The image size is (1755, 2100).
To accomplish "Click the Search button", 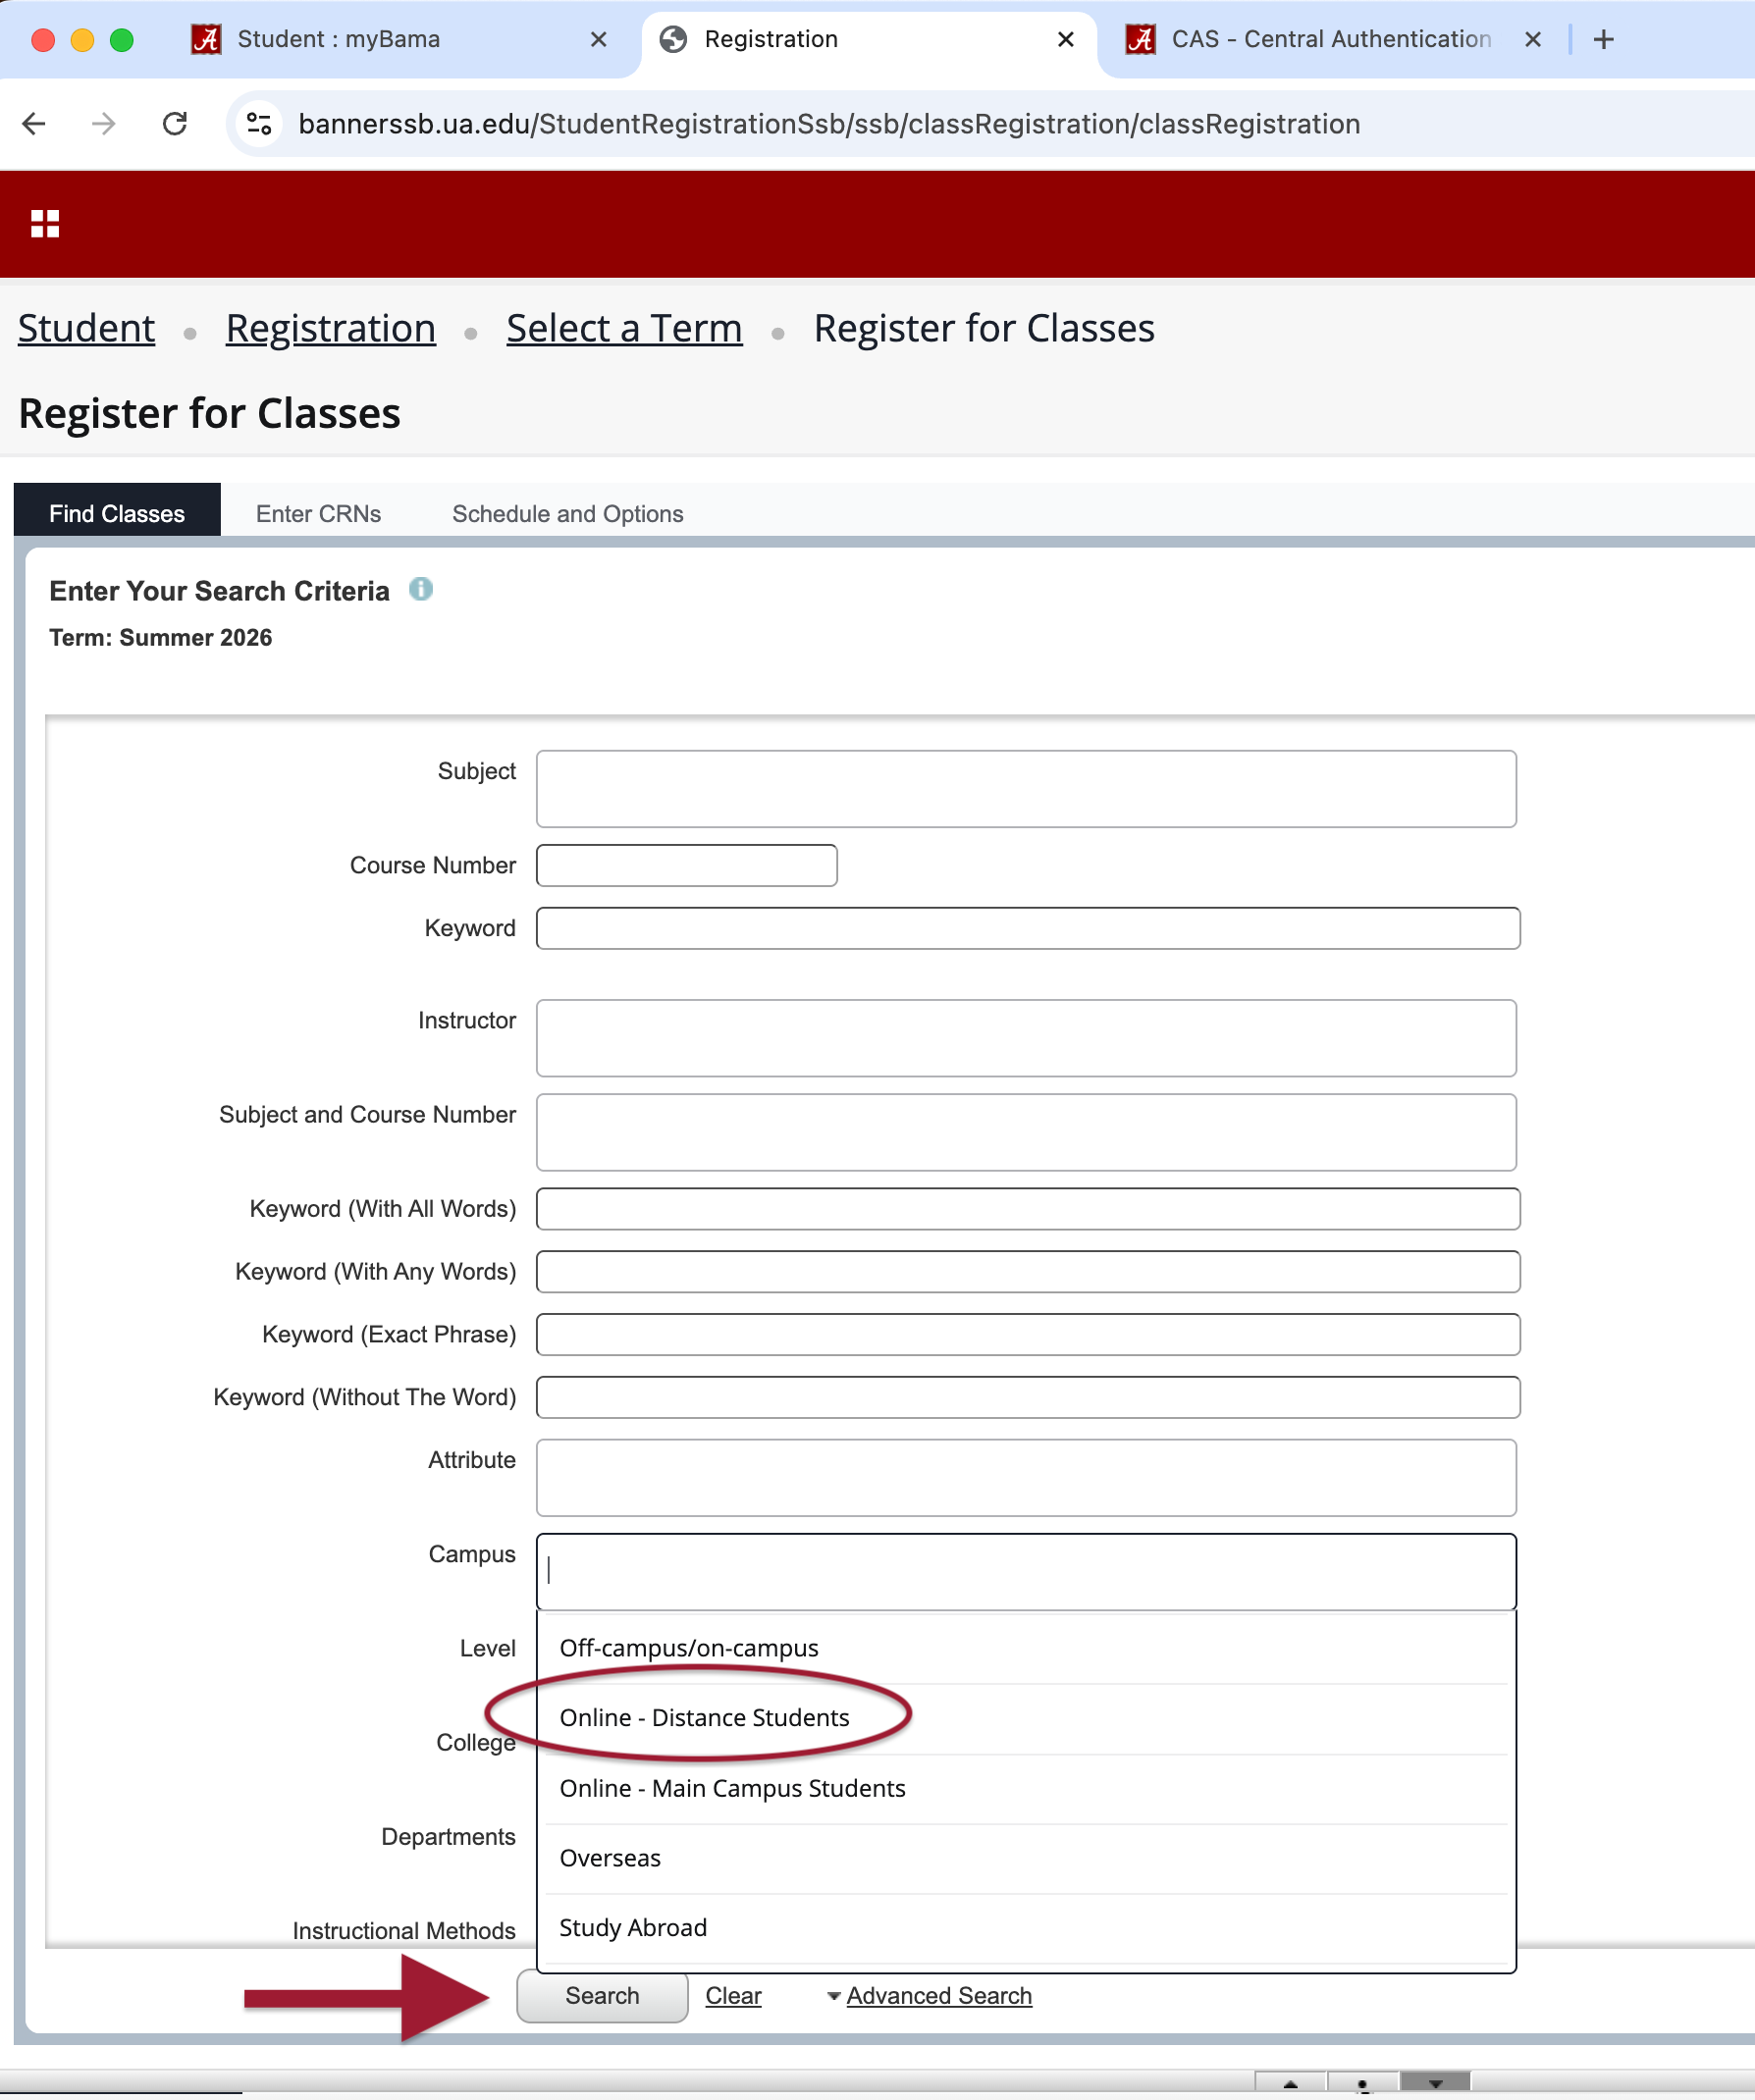I will (602, 1996).
